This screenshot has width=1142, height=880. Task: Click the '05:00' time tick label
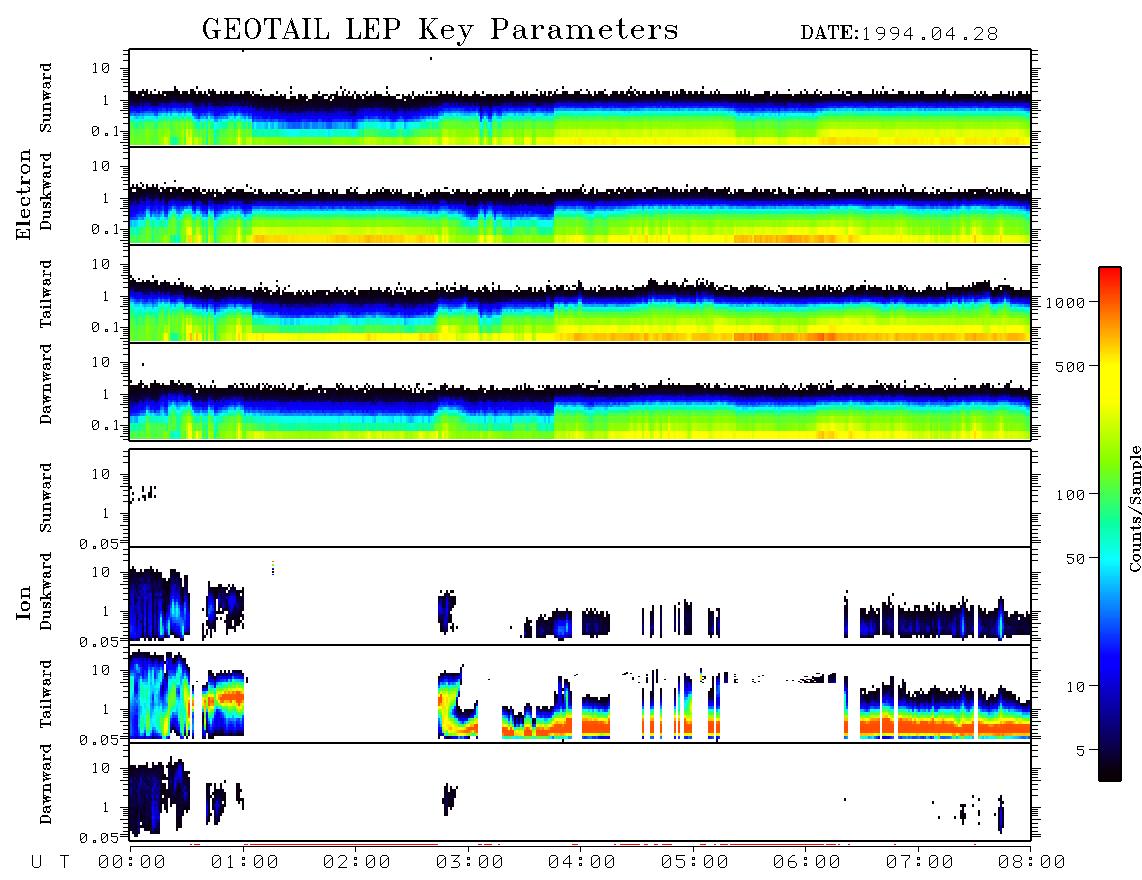pyautogui.click(x=695, y=863)
